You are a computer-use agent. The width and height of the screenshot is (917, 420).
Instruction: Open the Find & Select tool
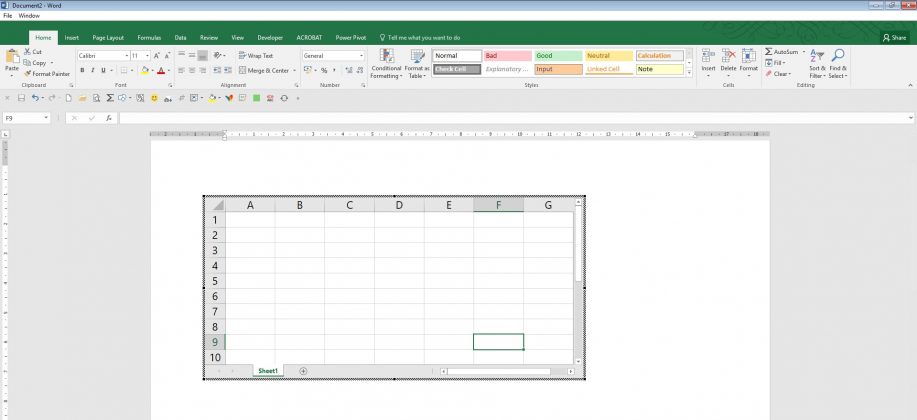pos(837,64)
